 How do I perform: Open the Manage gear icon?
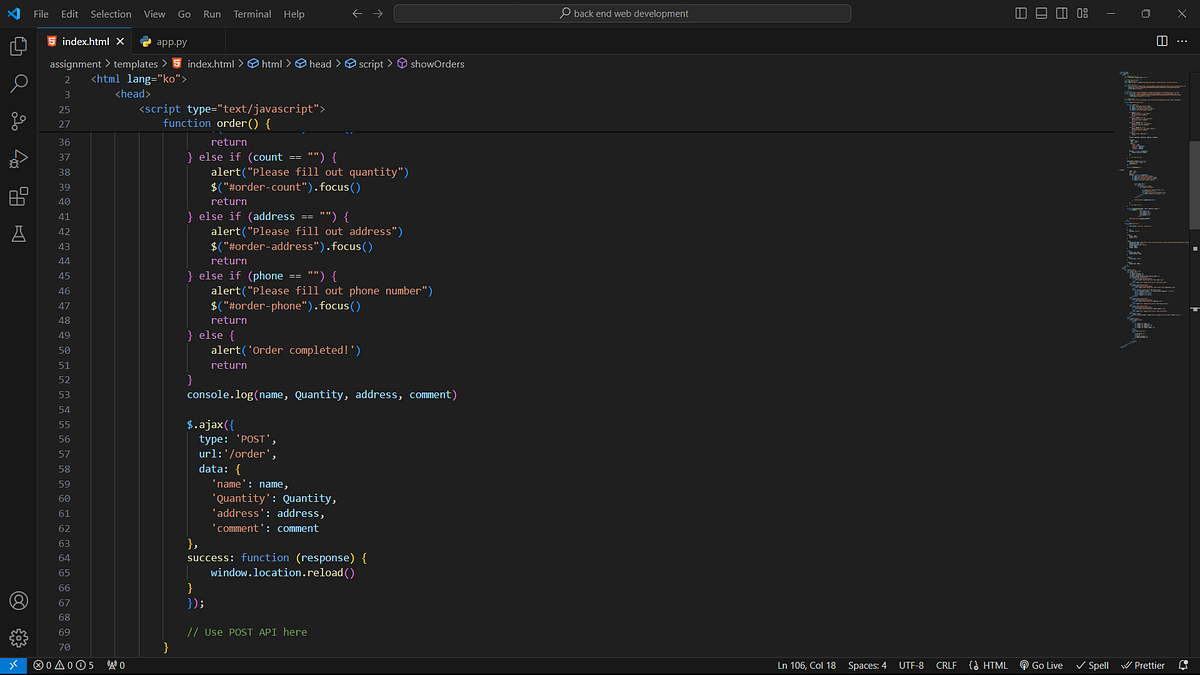click(x=18, y=637)
